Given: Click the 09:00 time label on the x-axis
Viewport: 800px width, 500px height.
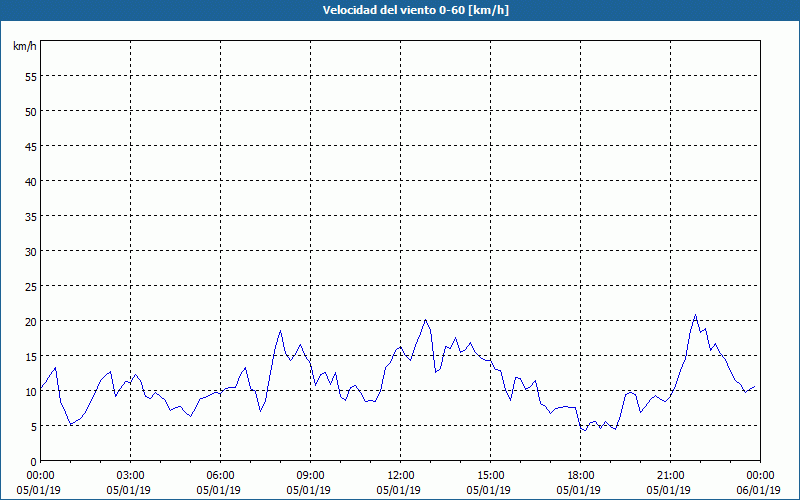Looking at the screenshot, I should pos(310,476).
